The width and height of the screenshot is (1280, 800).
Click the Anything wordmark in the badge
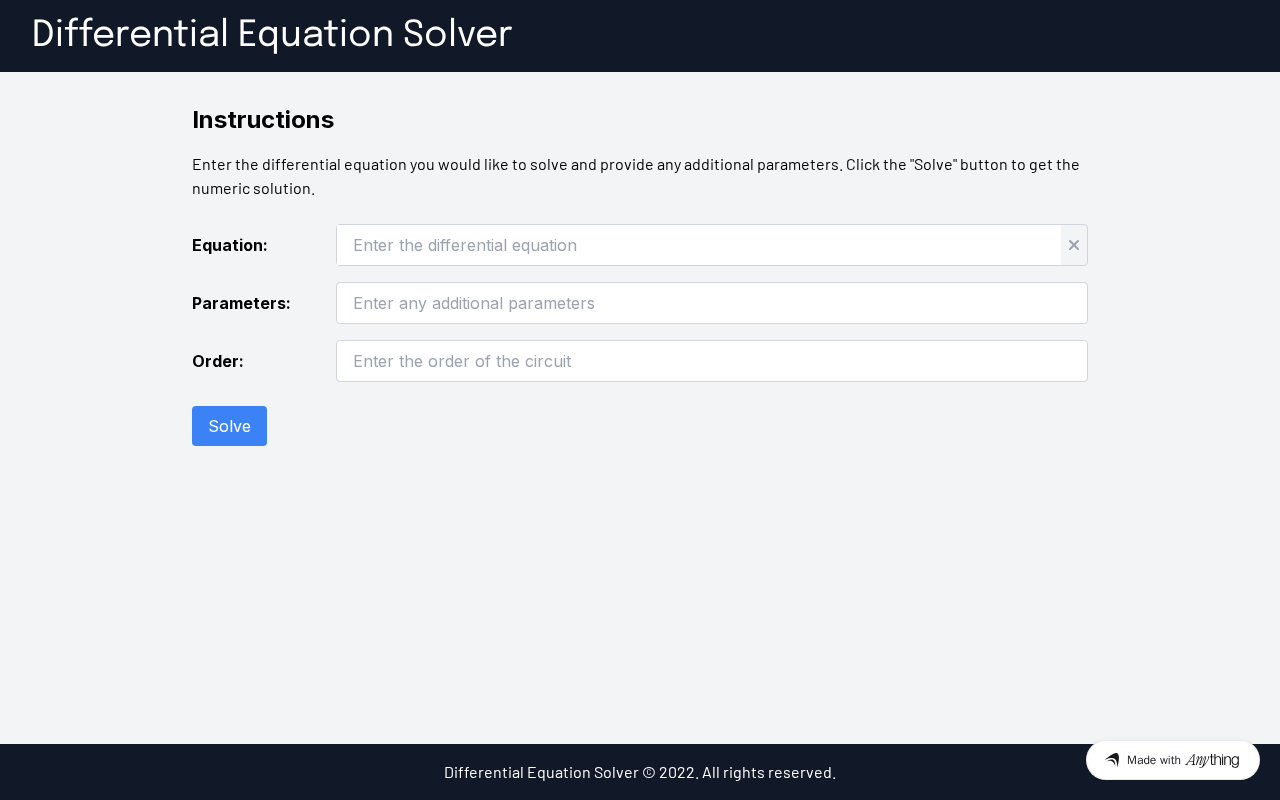(x=1212, y=760)
